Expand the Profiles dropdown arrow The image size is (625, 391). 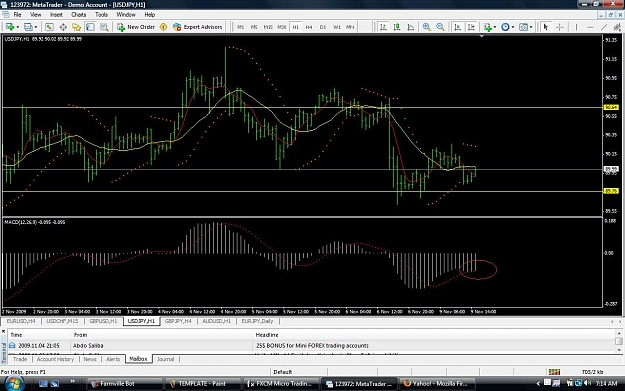36,27
